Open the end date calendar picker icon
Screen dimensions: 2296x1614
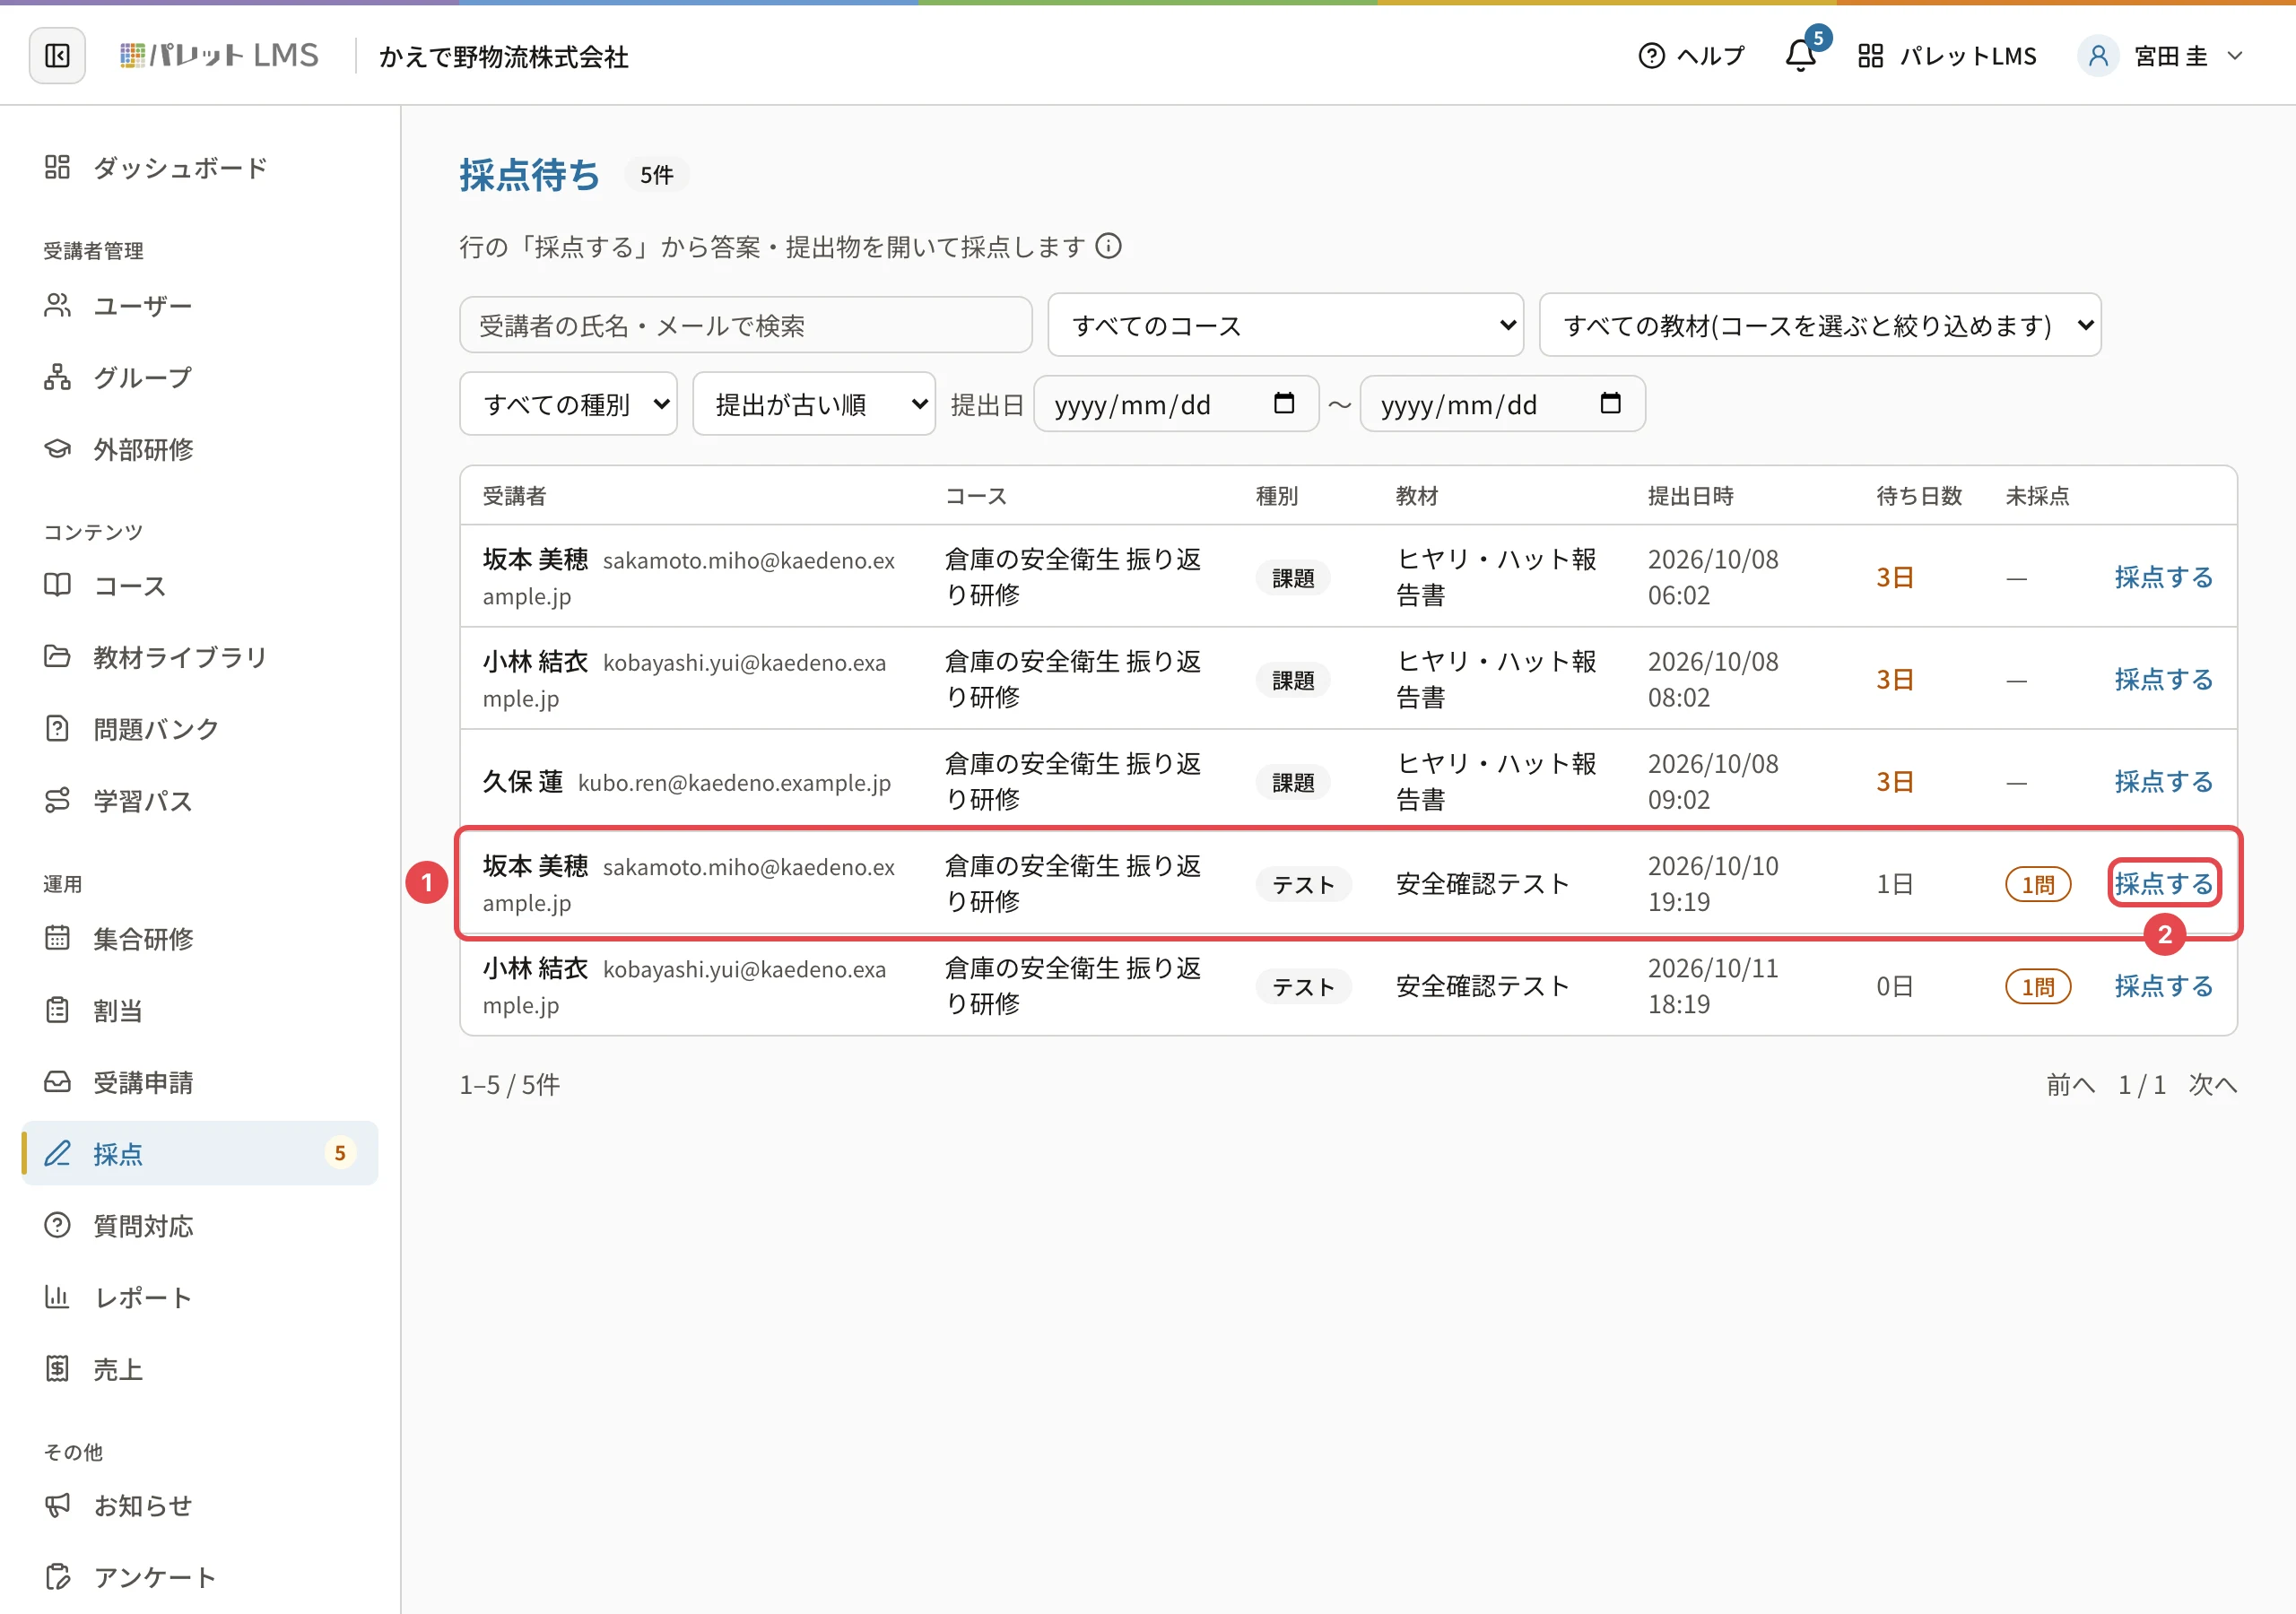(x=1610, y=403)
